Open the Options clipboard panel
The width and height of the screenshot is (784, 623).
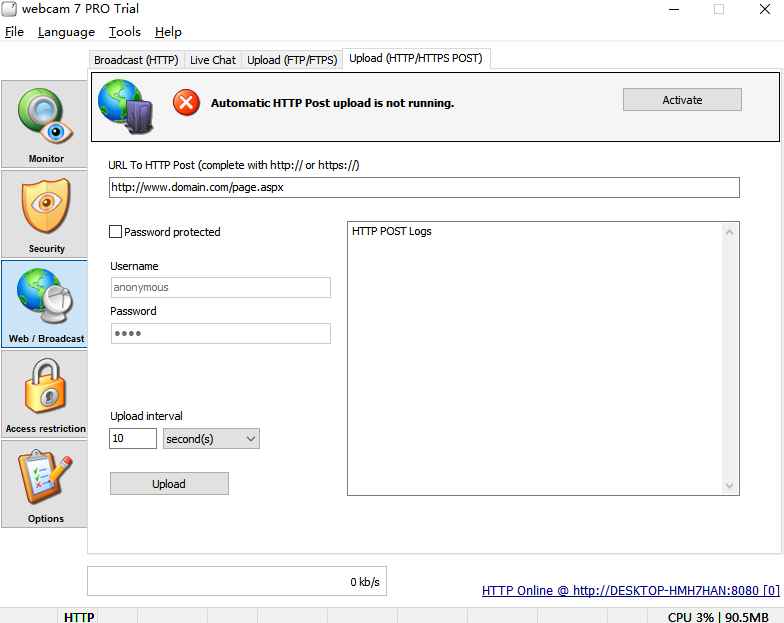click(44, 484)
